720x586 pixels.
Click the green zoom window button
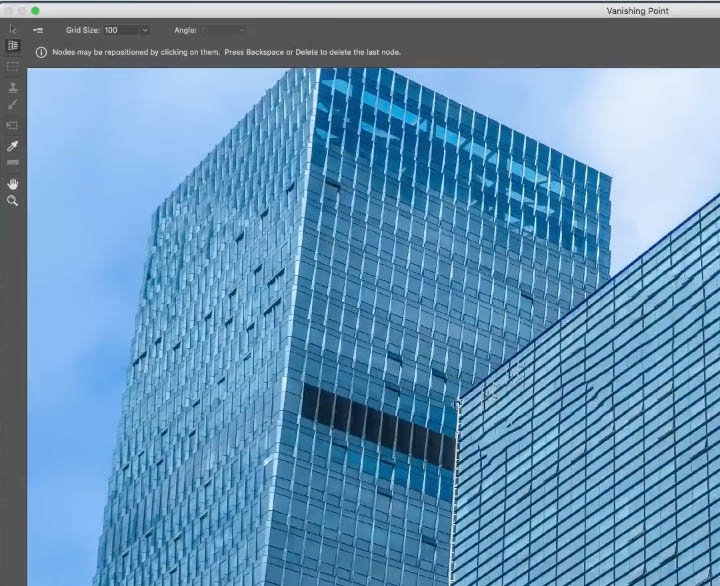(35, 11)
